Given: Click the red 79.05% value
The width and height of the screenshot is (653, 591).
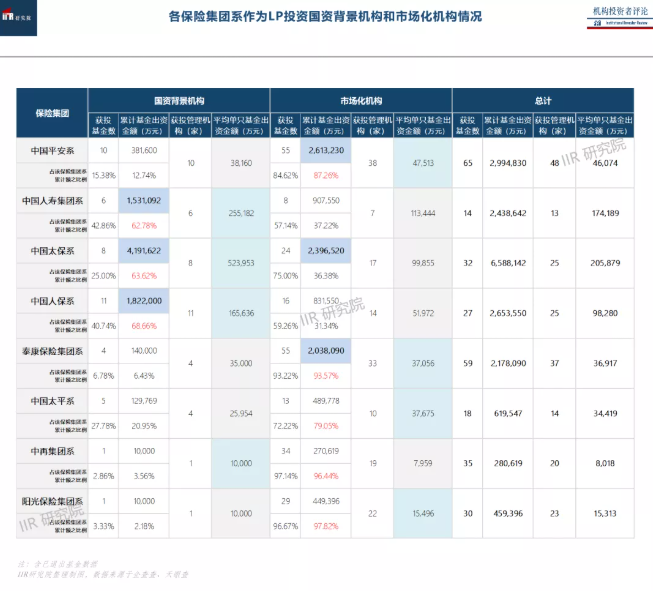Looking at the screenshot, I should coord(326,426).
